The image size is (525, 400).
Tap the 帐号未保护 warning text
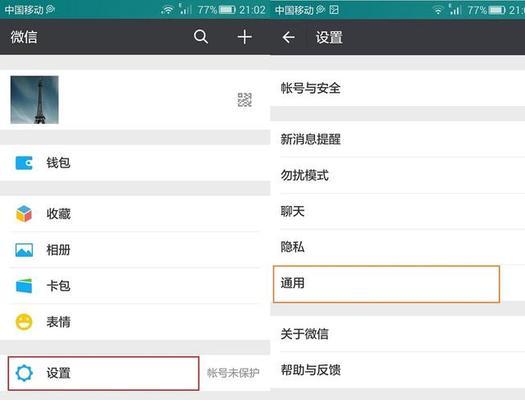click(233, 373)
